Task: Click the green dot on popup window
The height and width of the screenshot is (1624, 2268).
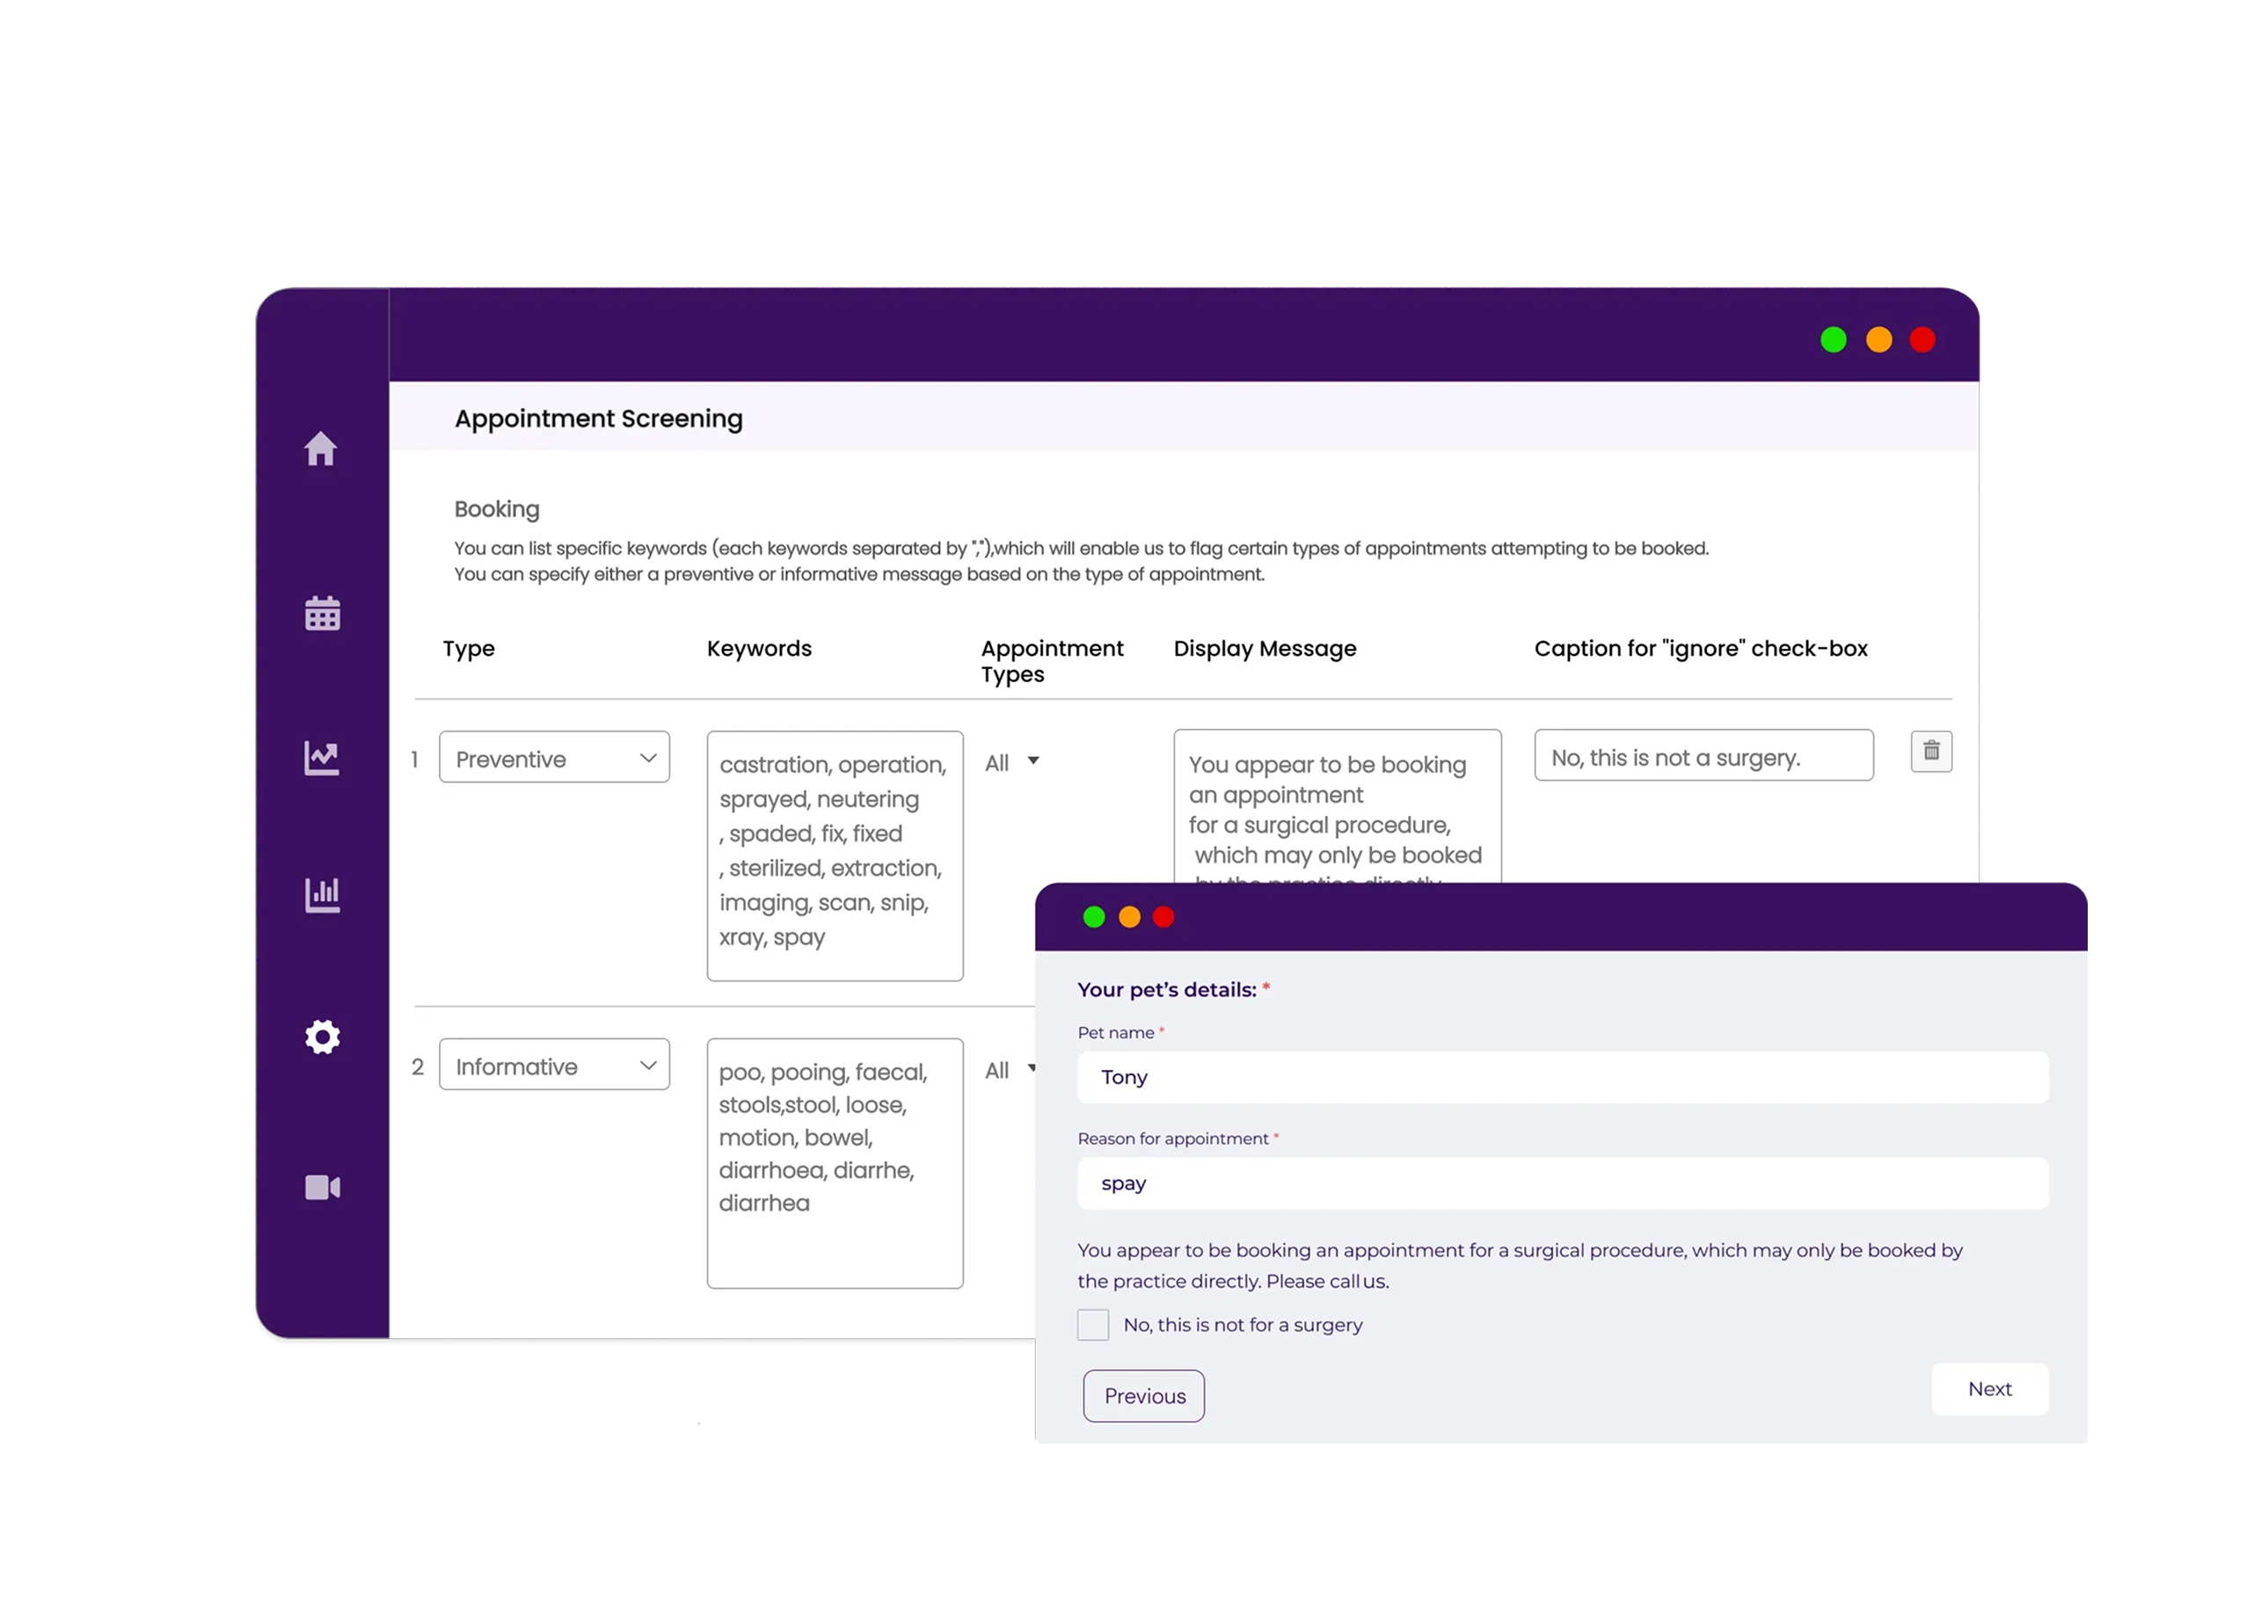Action: (x=1094, y=917)
